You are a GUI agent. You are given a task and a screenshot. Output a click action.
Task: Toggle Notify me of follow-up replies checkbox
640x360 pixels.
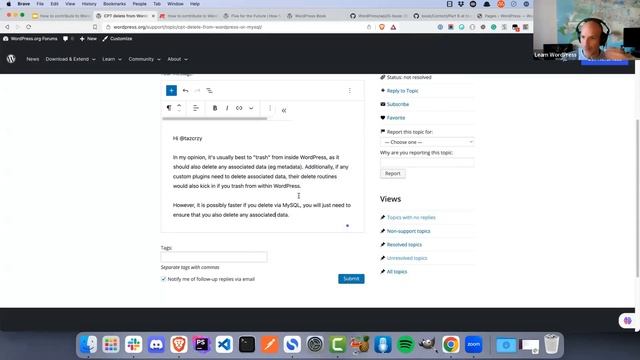click(163, 279)
